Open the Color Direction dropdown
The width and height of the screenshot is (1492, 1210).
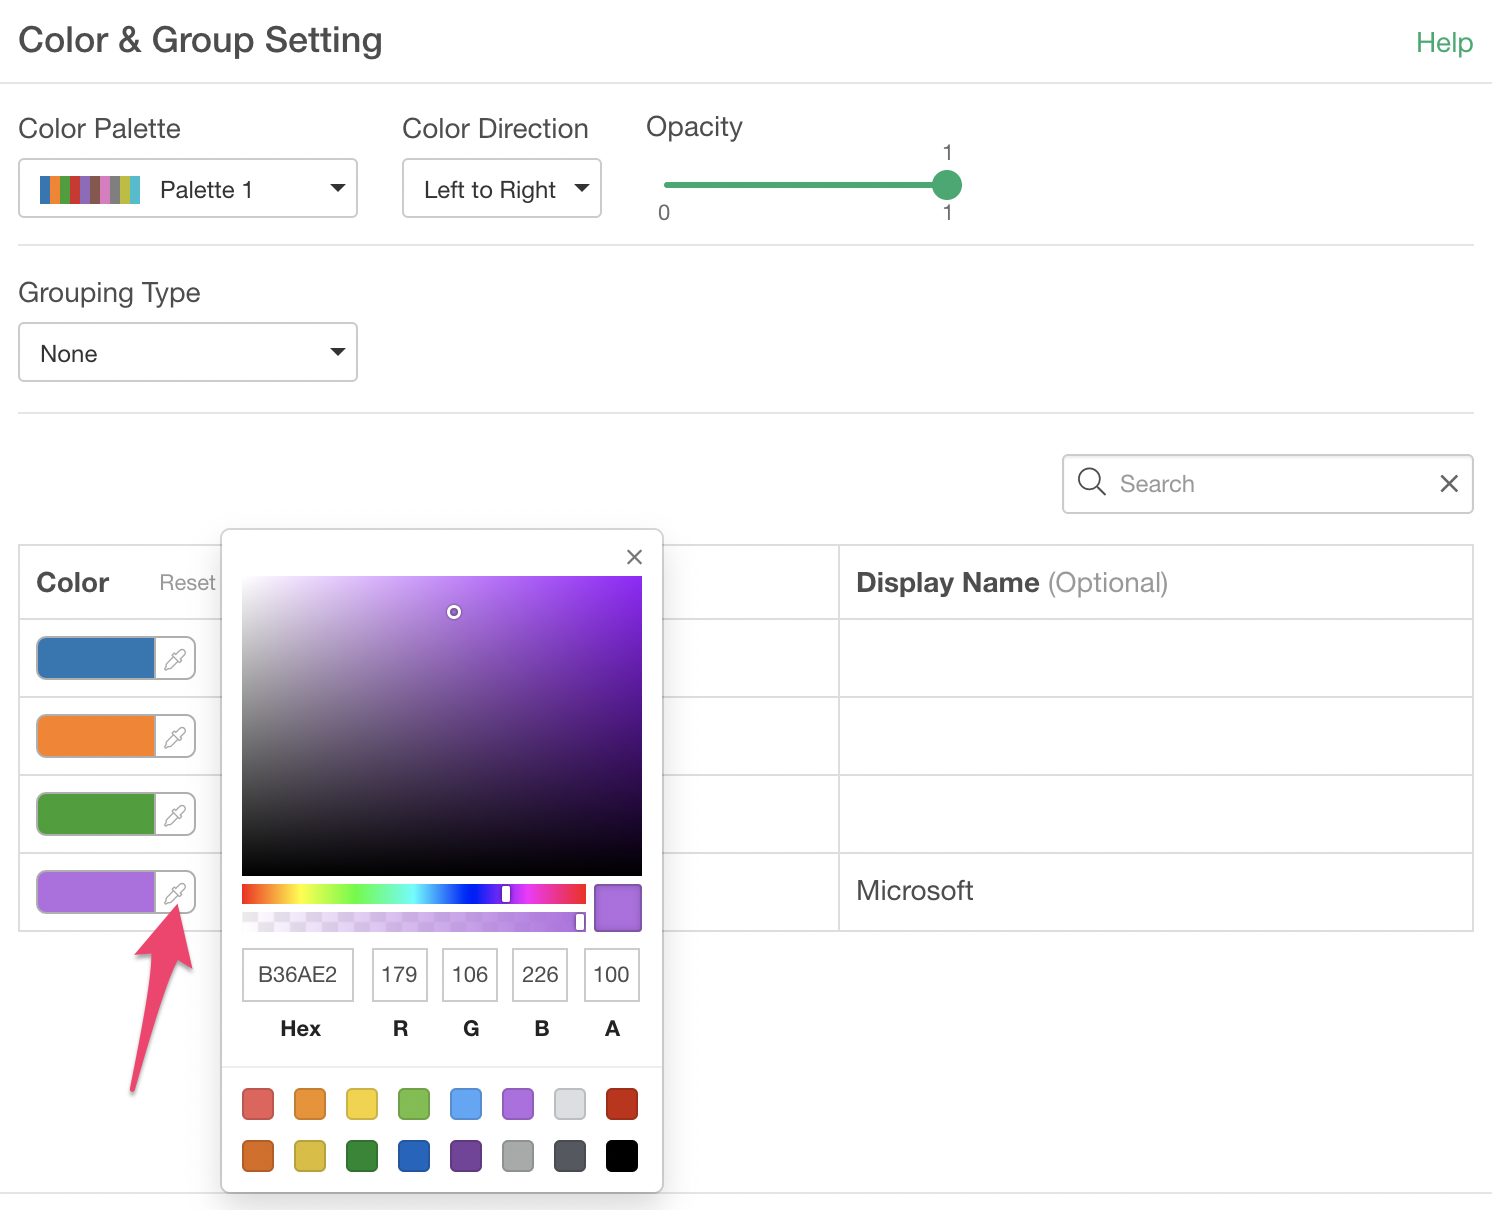pos(502,188)
